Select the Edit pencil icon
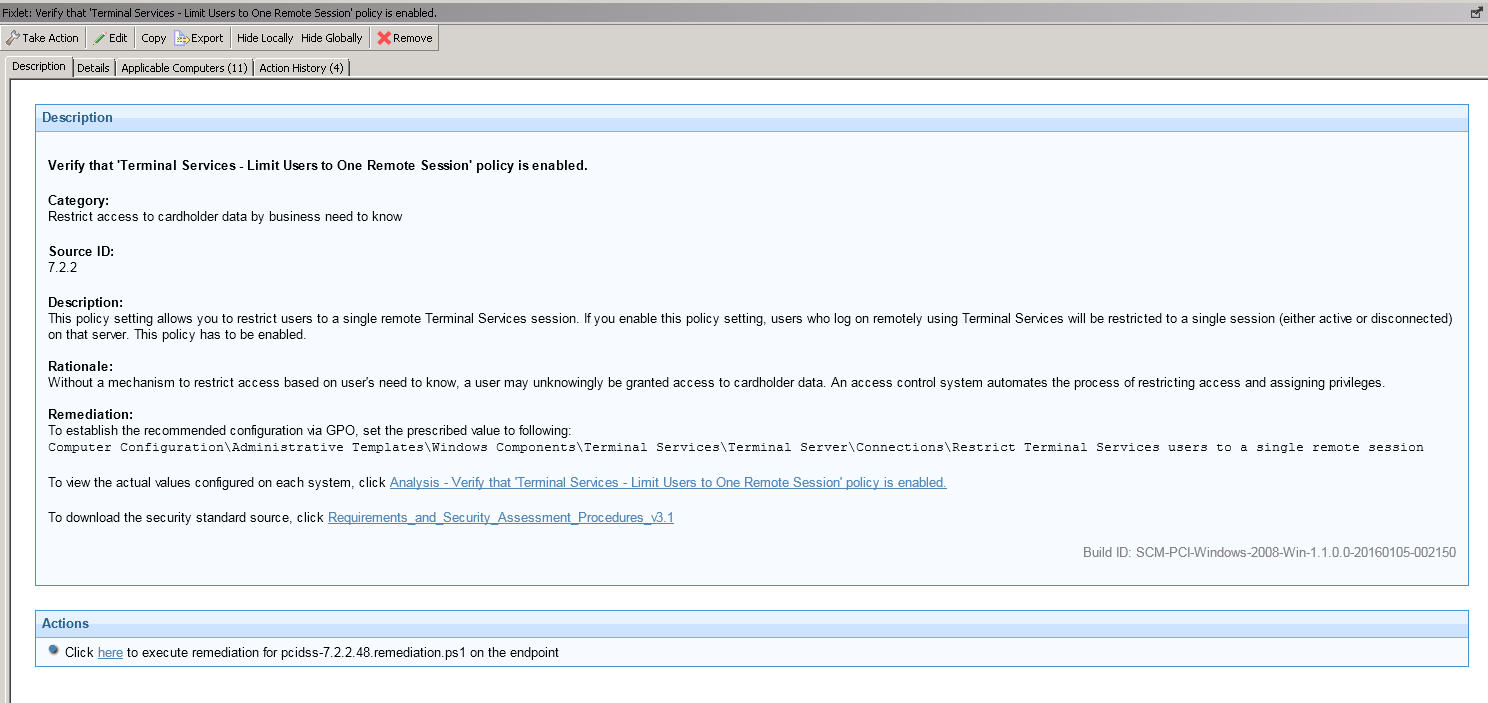The height and width of the screenshot is (703, 1488). pyautogui.click(x=98, y=37)
